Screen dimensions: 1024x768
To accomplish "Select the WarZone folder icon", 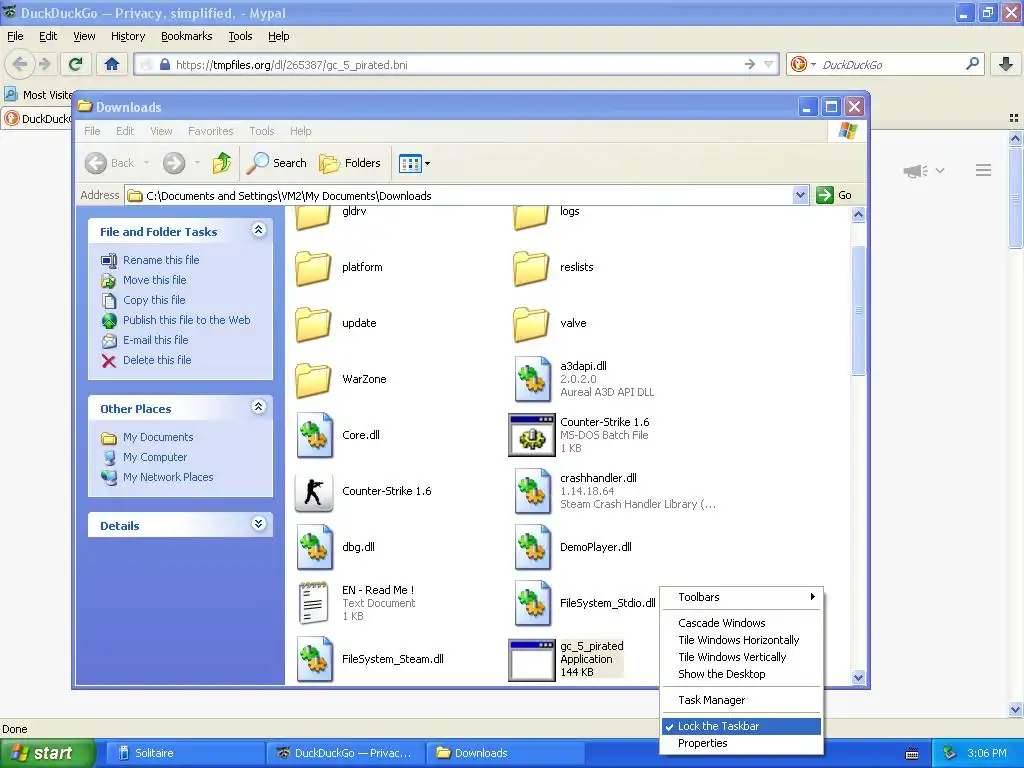I will click(313, 379).
